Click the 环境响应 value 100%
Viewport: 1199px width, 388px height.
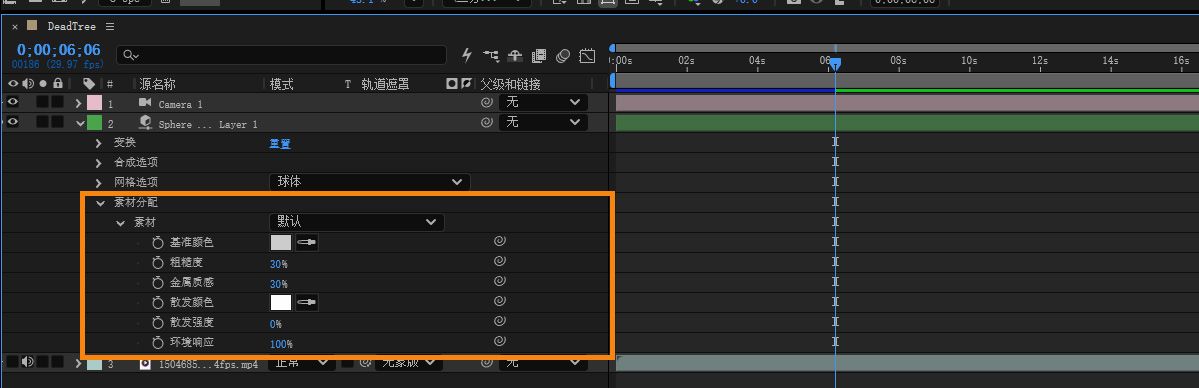point(281,344)
